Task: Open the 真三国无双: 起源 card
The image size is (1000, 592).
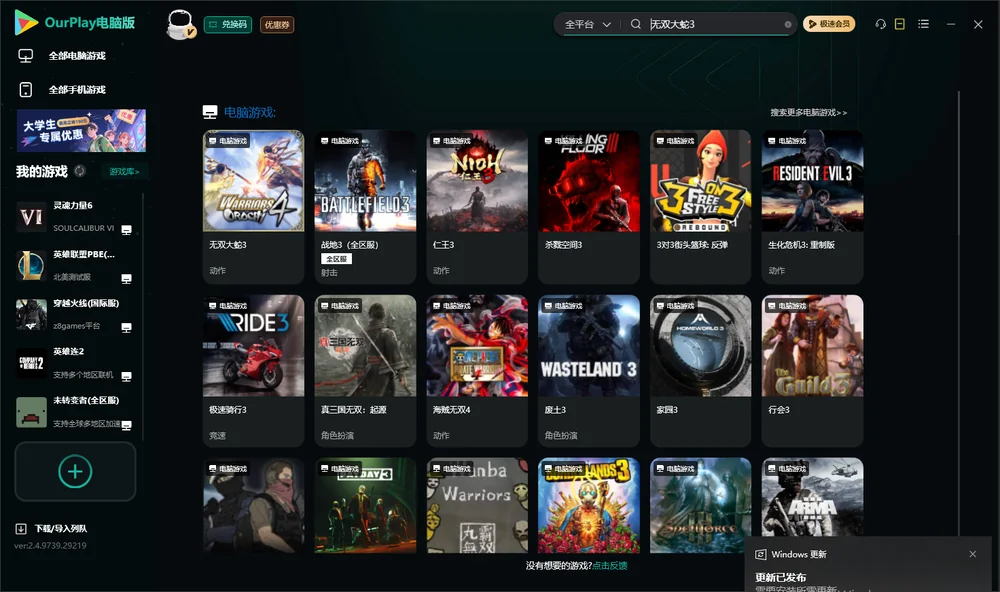Action: click(x=365, y=371)
